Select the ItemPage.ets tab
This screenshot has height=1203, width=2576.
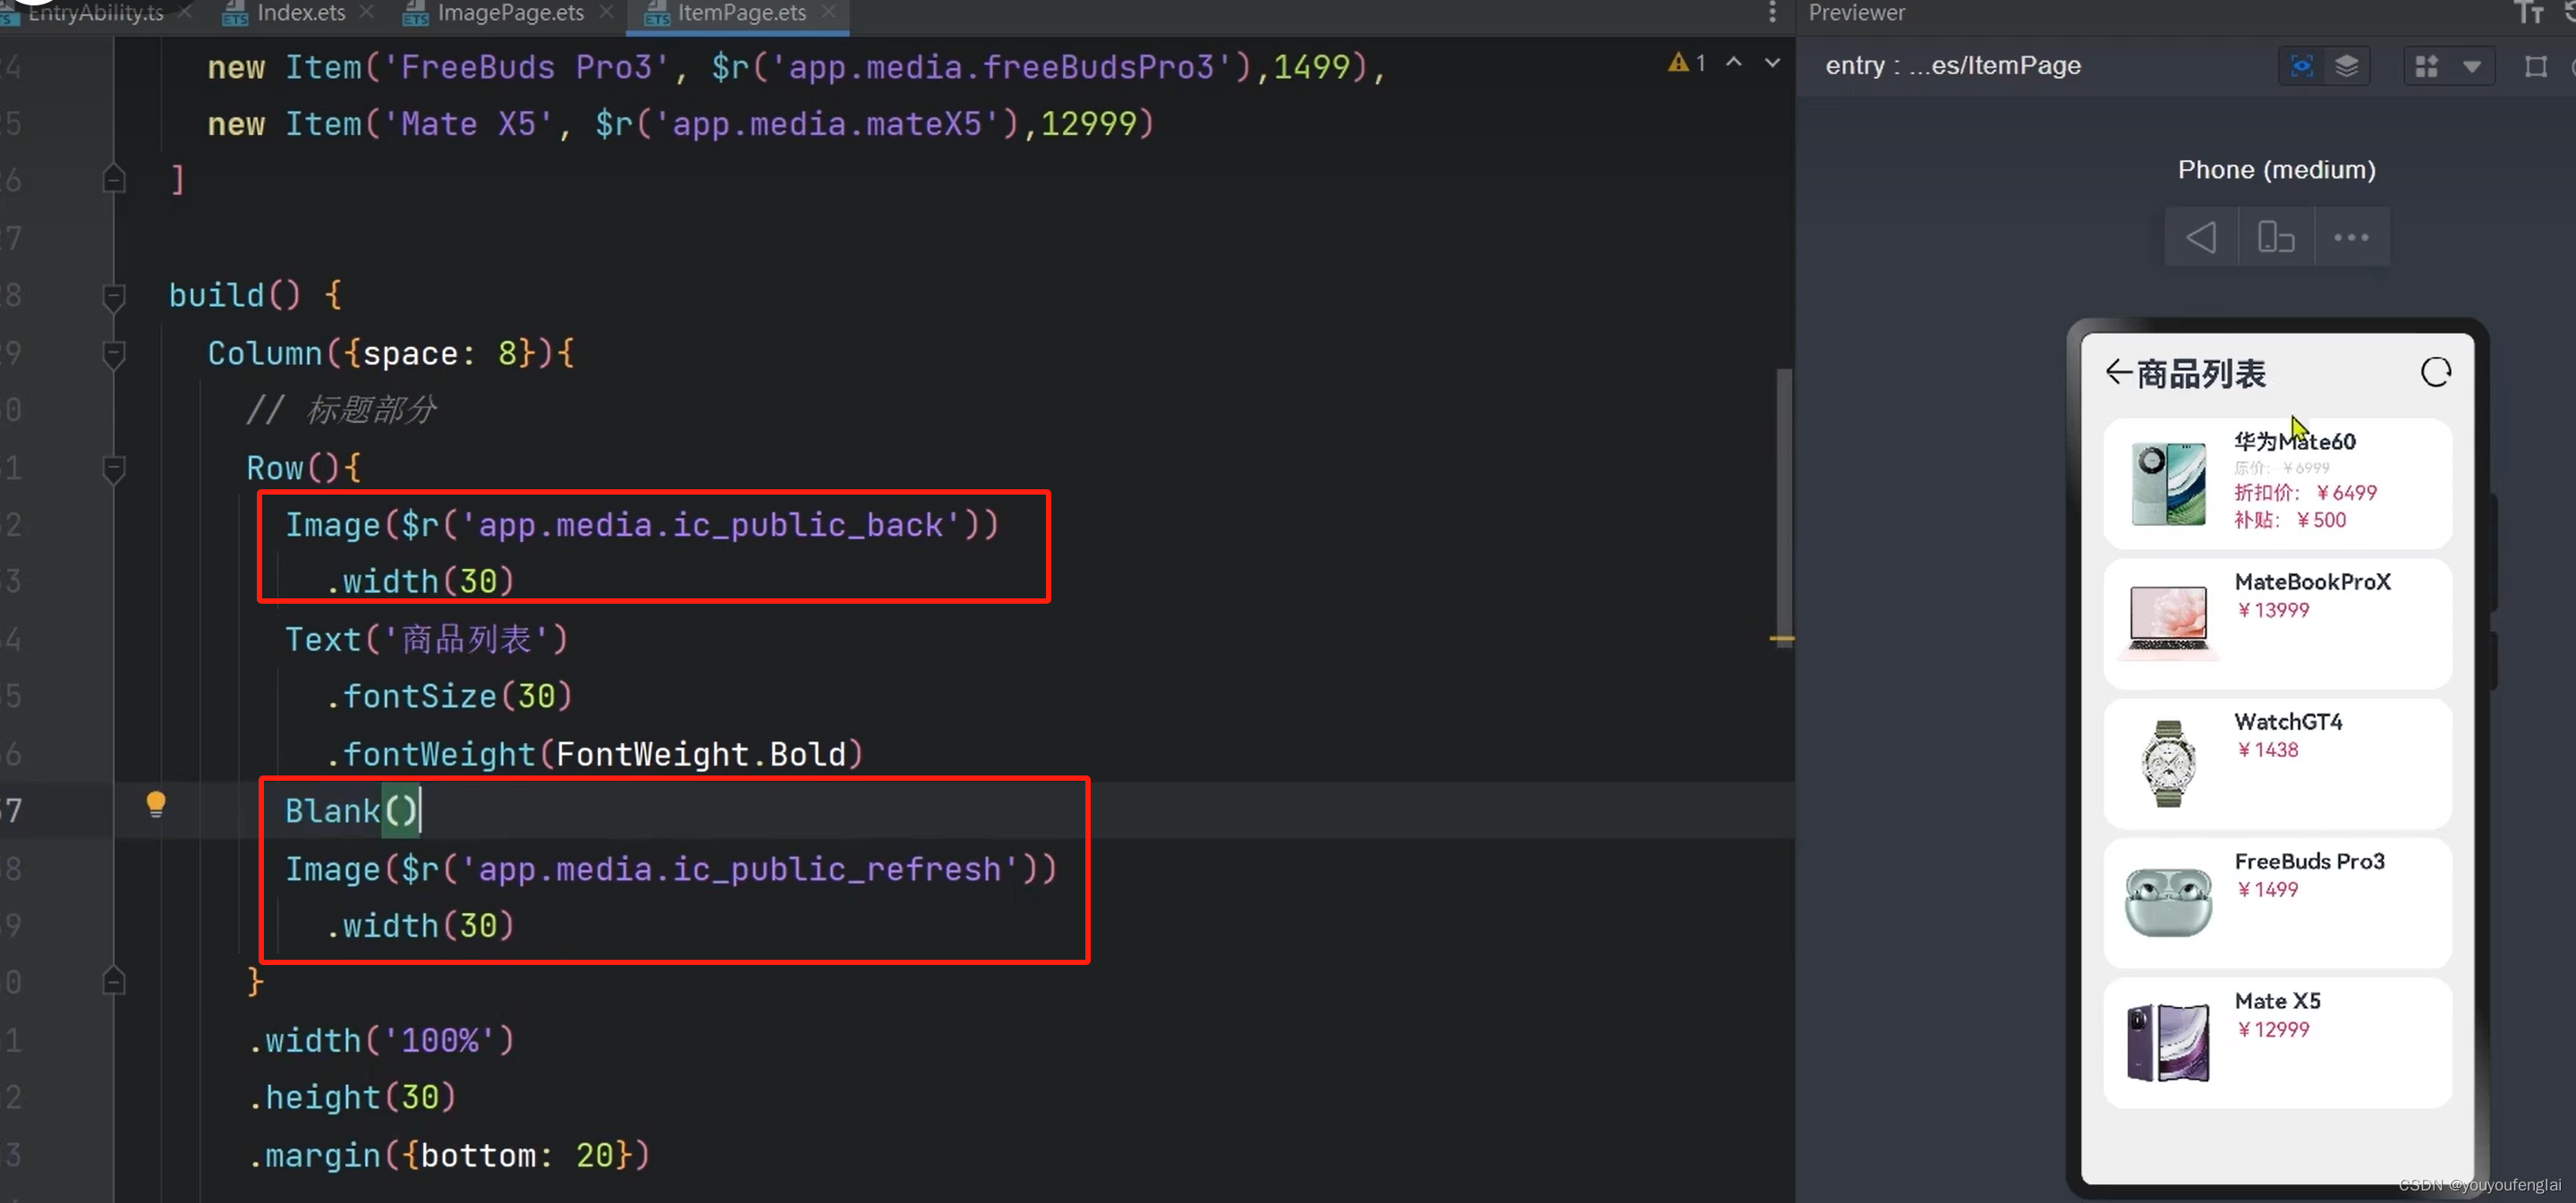pyautogui.click(x=741, y=13)
